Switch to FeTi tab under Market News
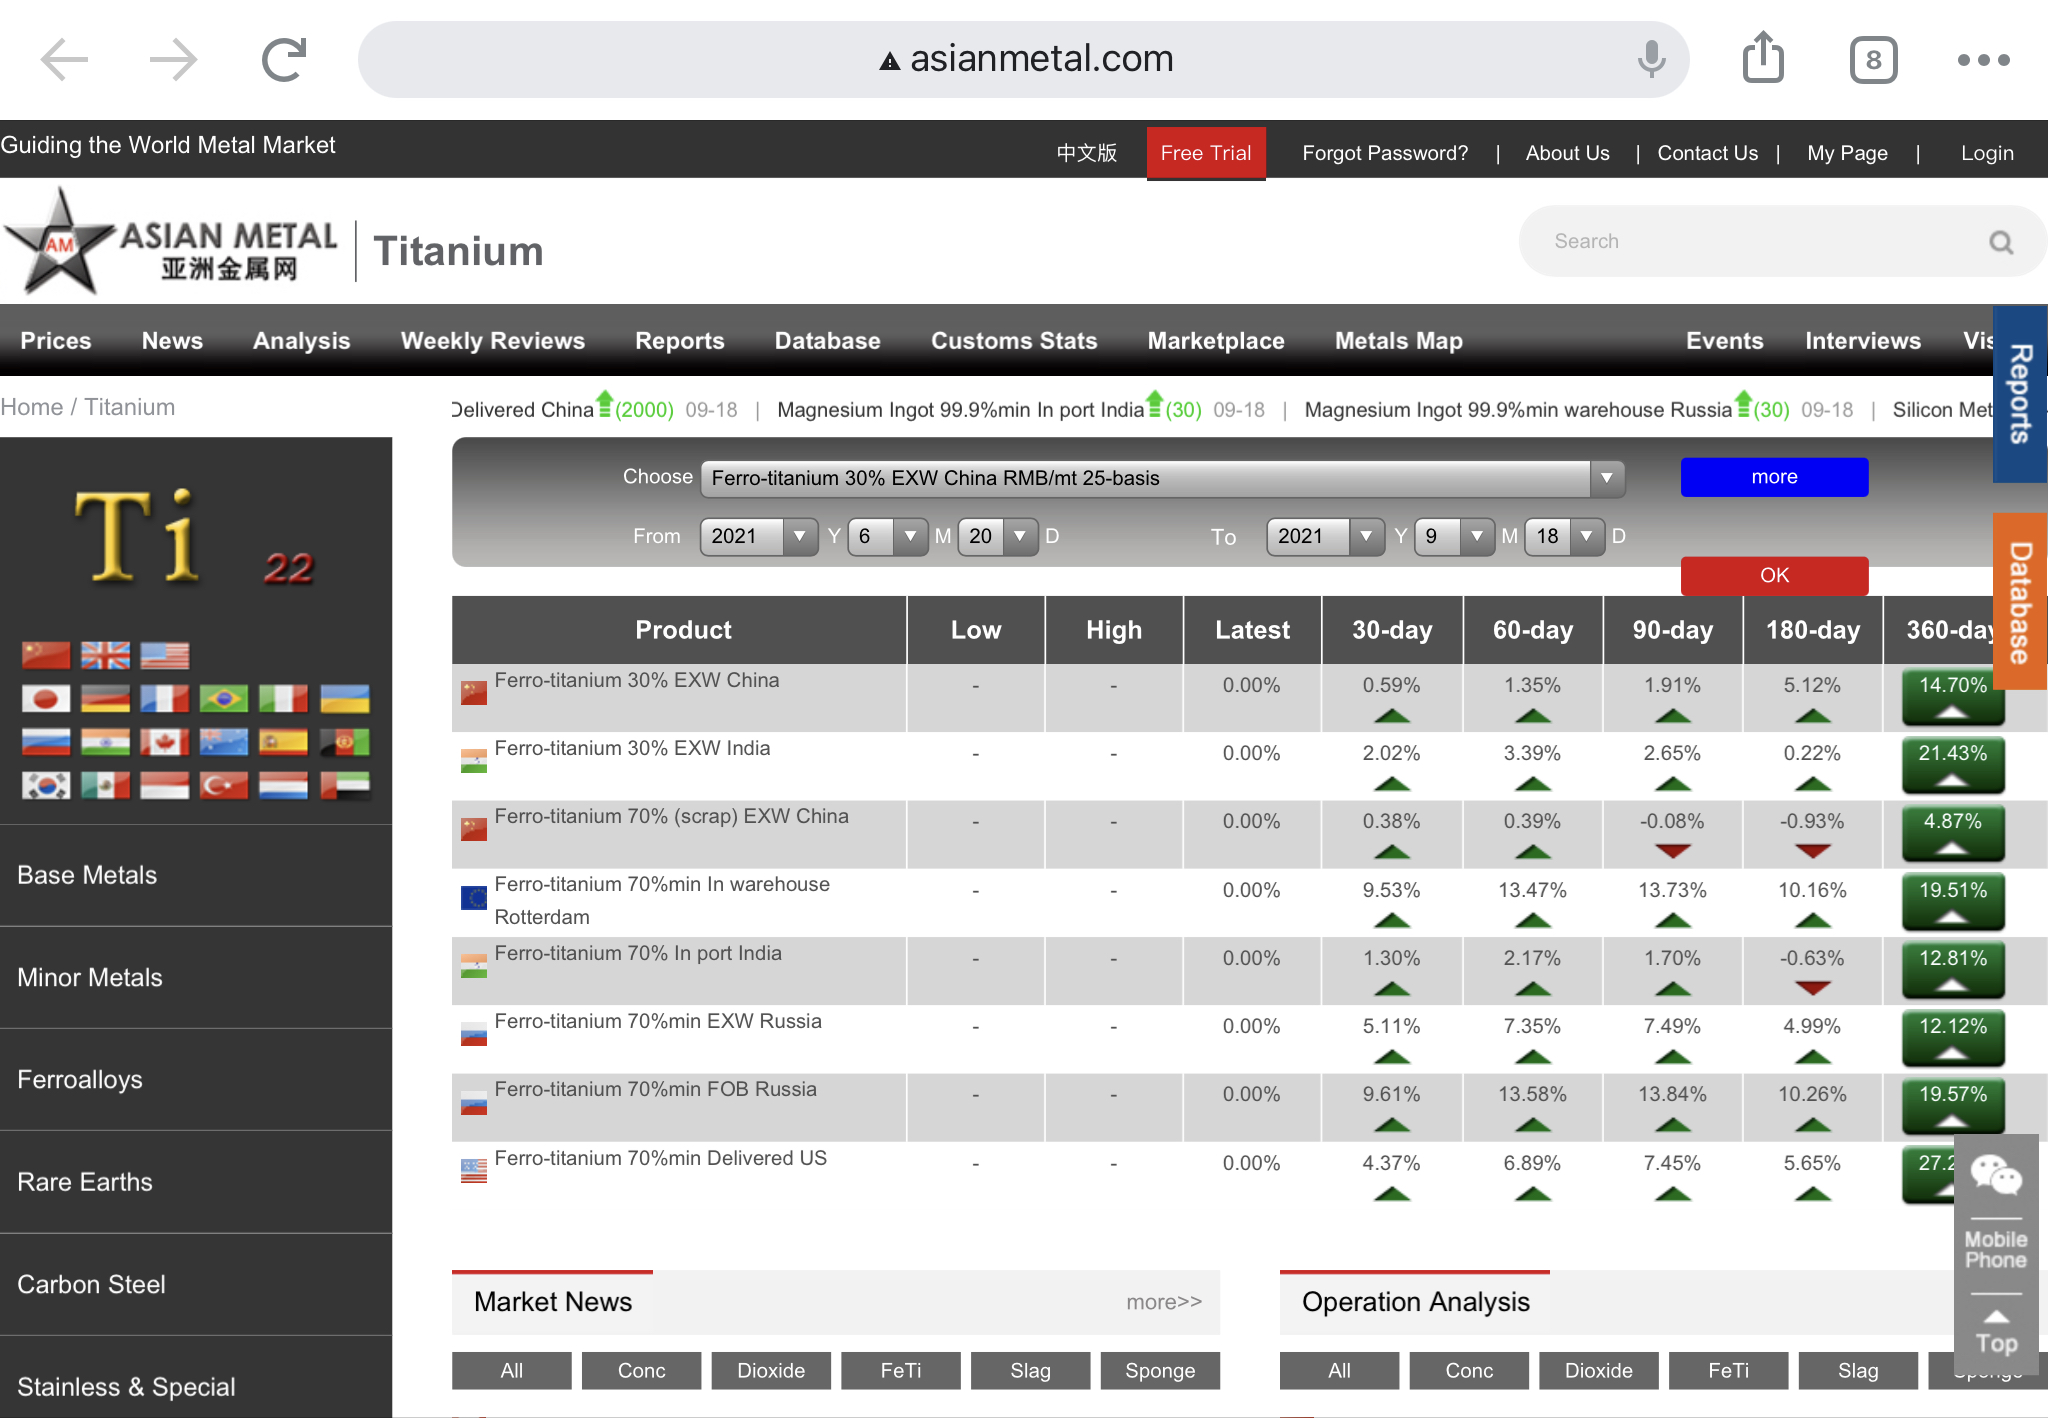Image resolution: width=2048 pixels, height=1418 pixels. pyautogui.click(x=900, y=1370)
